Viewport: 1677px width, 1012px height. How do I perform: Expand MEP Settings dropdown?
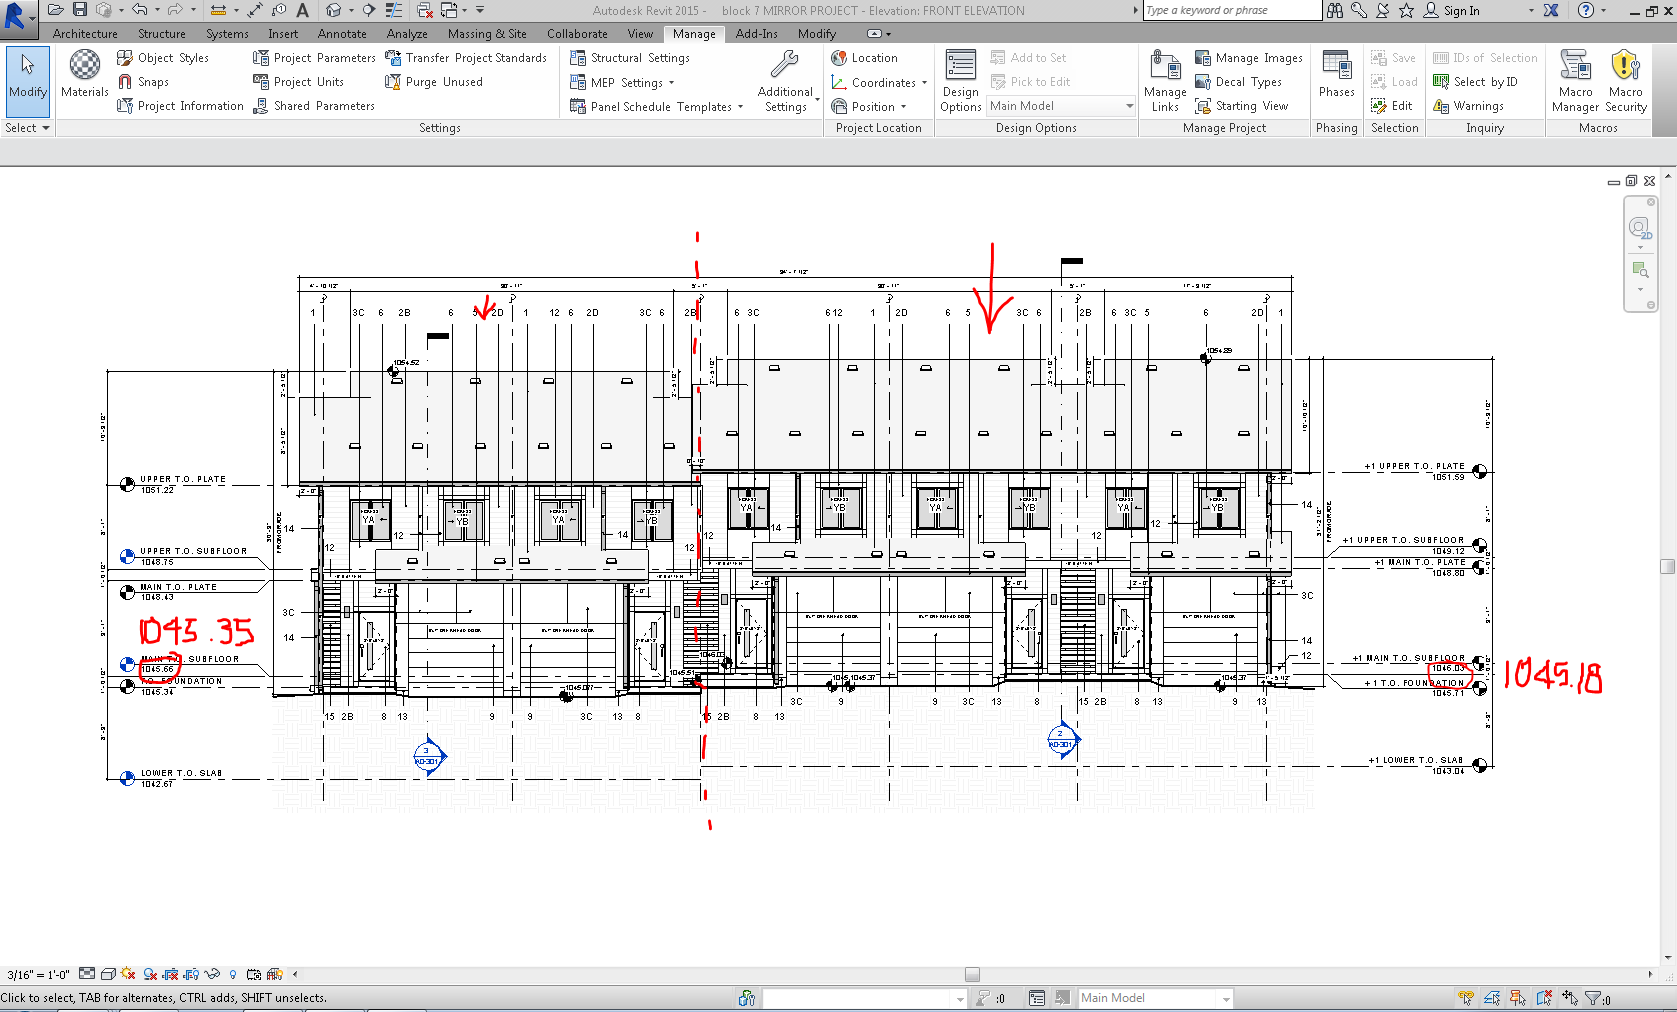(672, 83)
